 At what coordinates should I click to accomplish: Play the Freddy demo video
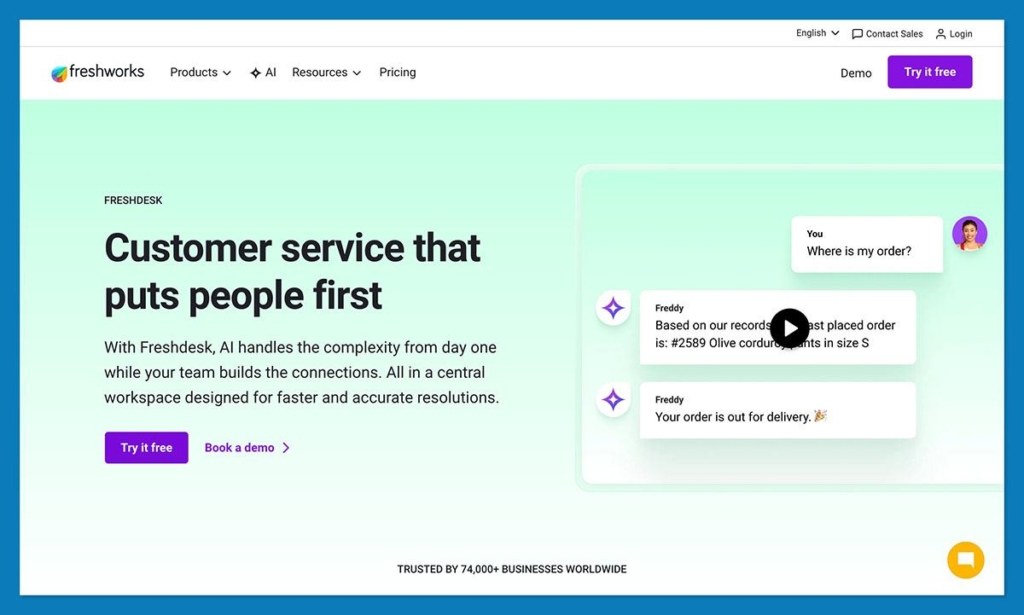tap(789, 328)
